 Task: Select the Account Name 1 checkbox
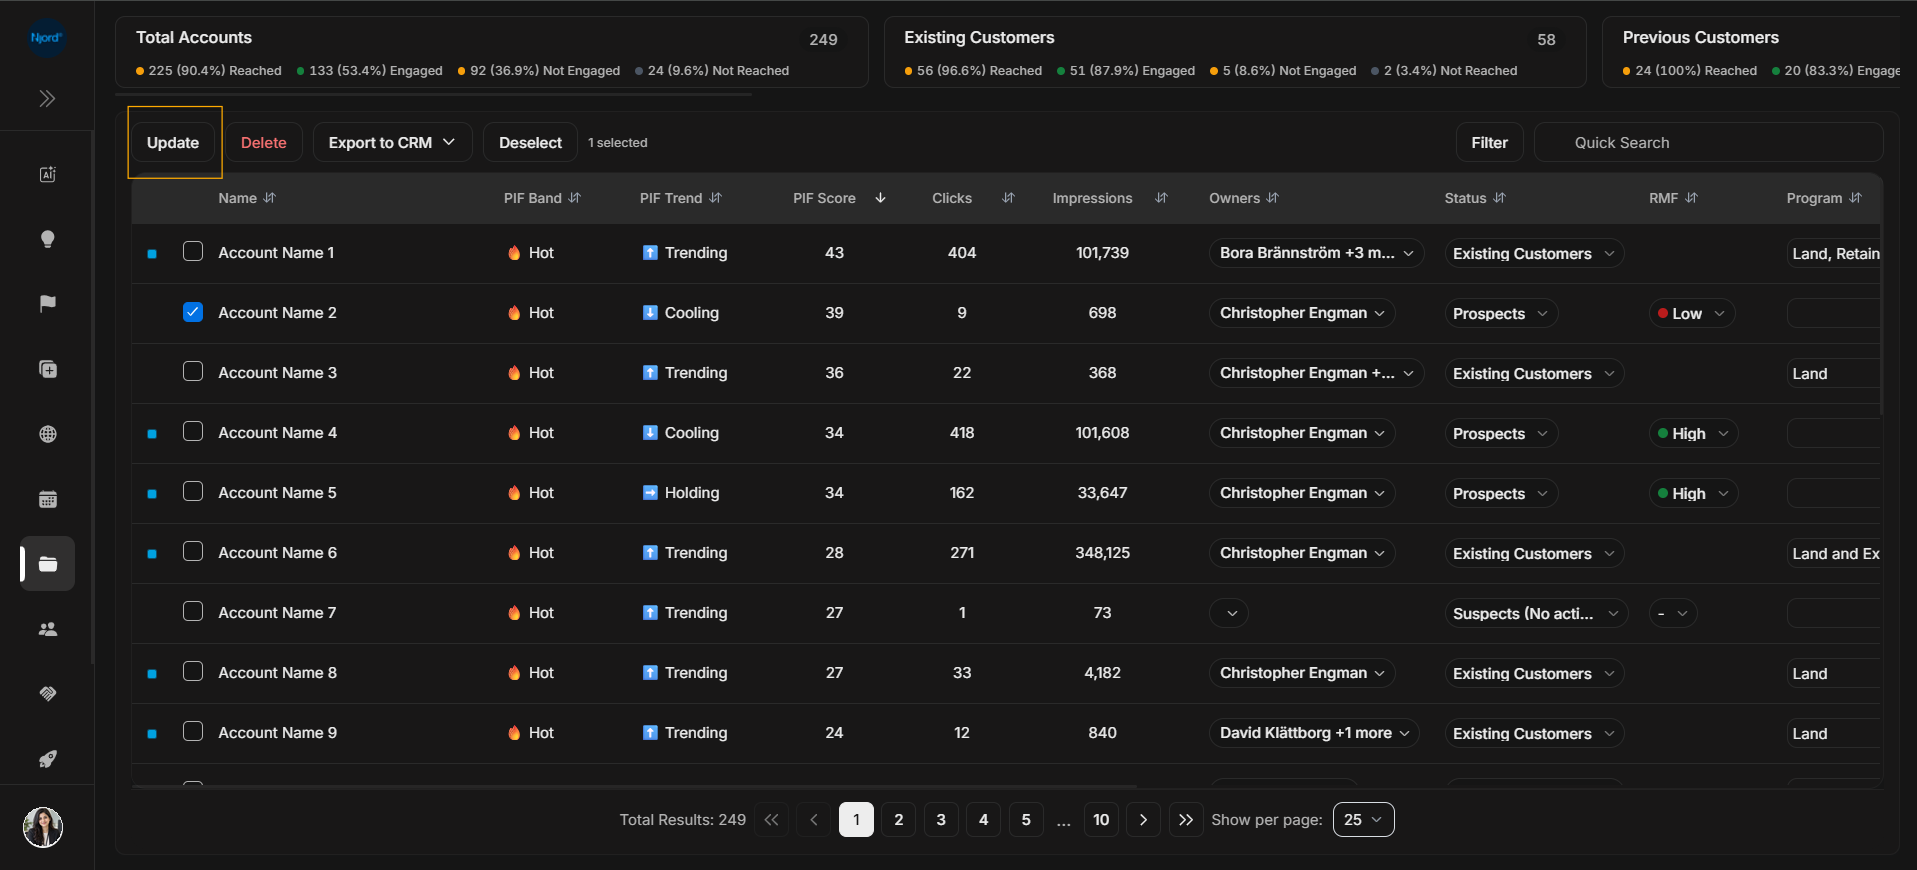tap(193, 251)
